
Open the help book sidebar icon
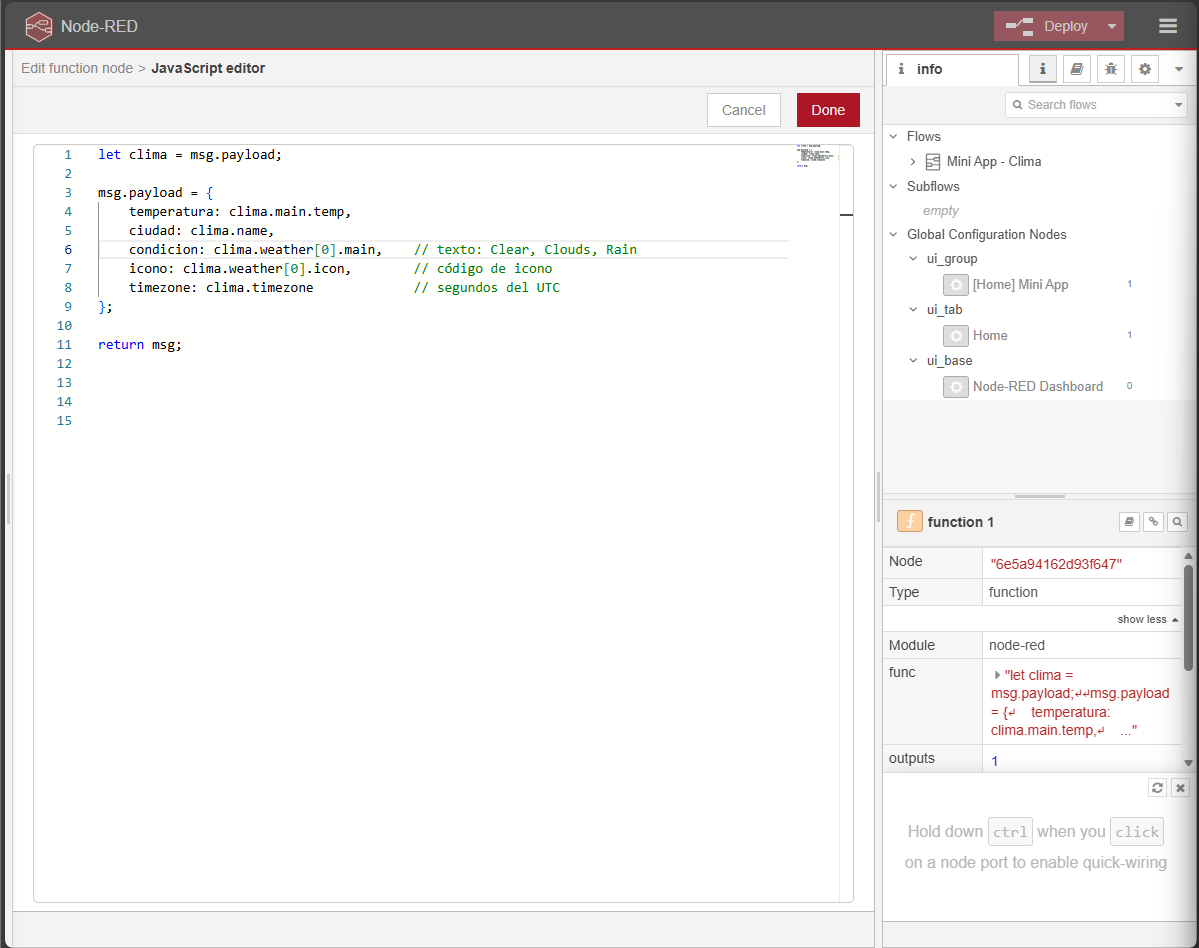(1077, 69)
